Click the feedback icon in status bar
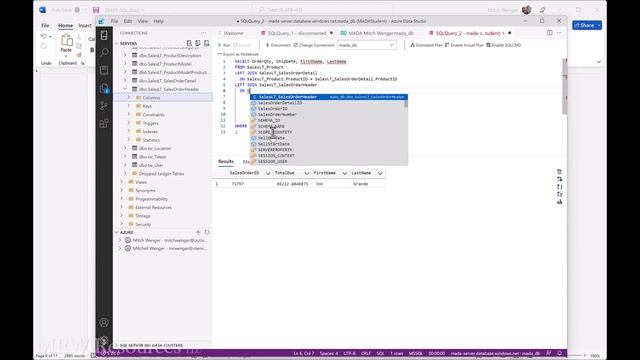640x360 pixels. [x=549, y=353]
